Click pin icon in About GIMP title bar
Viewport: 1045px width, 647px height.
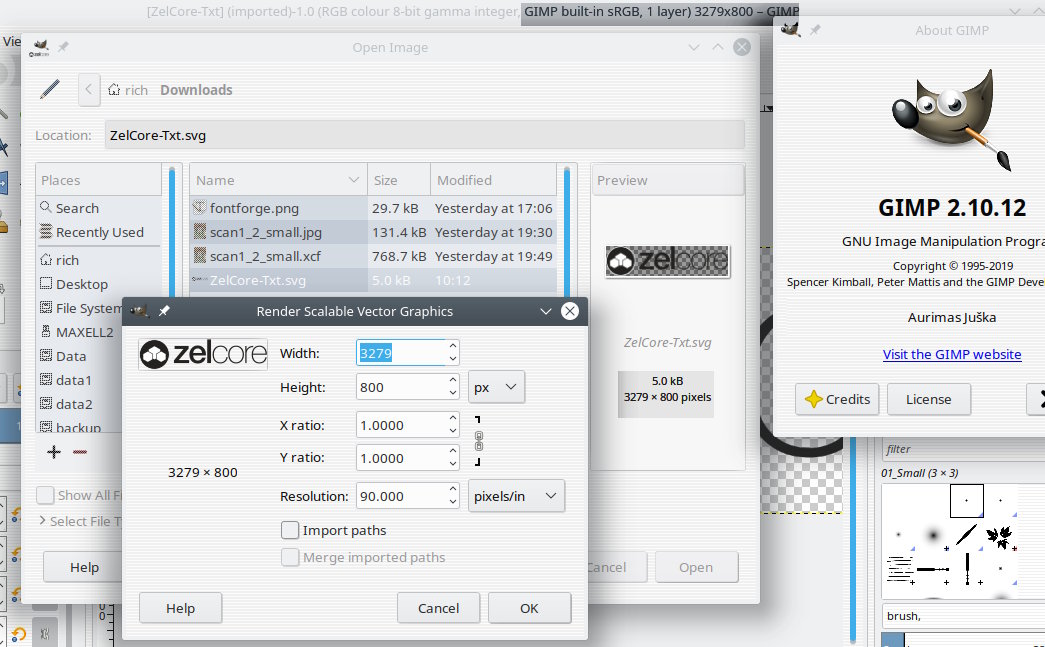[x=815, y=30]
